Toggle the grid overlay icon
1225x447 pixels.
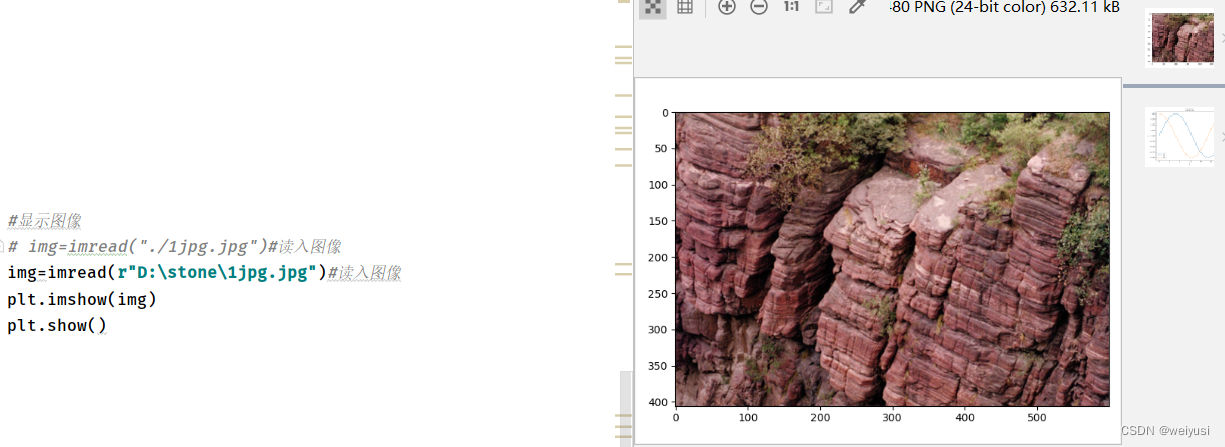pyautogui.click(x=685, y=8)
